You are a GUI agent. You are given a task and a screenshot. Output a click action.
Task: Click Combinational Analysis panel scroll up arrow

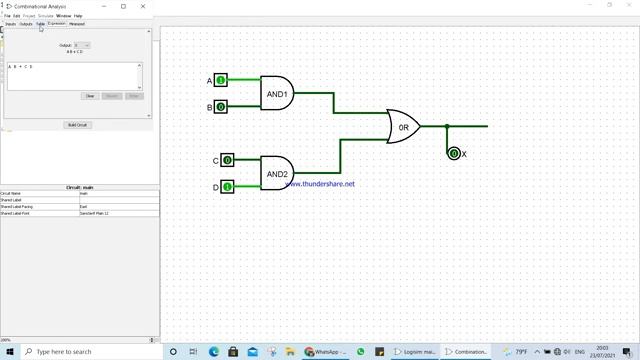[149, 31]
